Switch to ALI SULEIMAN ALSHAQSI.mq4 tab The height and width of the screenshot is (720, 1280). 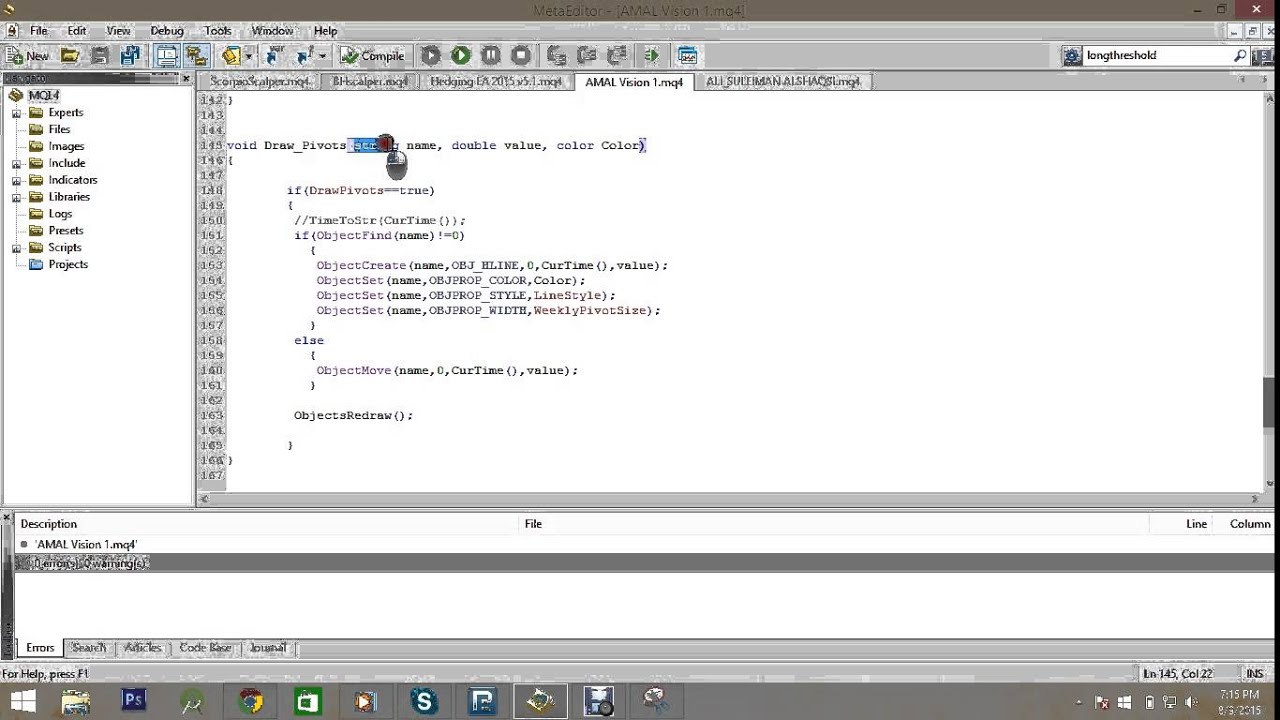tap(783, 82)
